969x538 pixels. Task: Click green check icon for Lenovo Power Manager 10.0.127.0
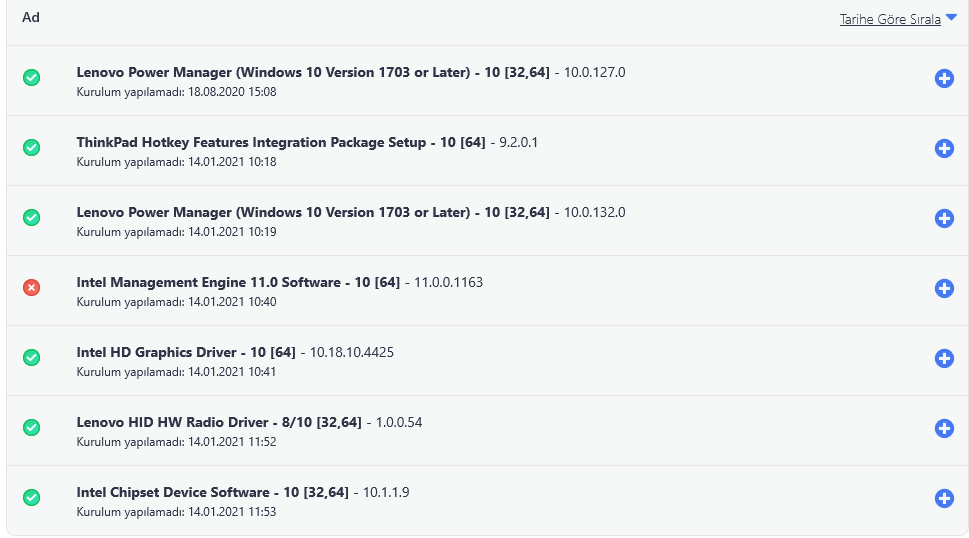coord(32,78)
